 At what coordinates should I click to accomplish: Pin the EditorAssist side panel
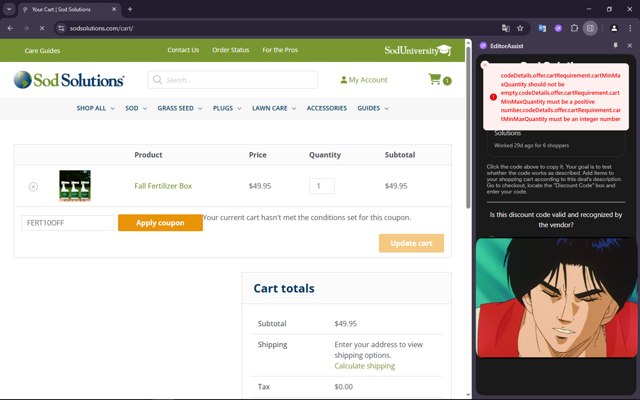tap(616, 46)
